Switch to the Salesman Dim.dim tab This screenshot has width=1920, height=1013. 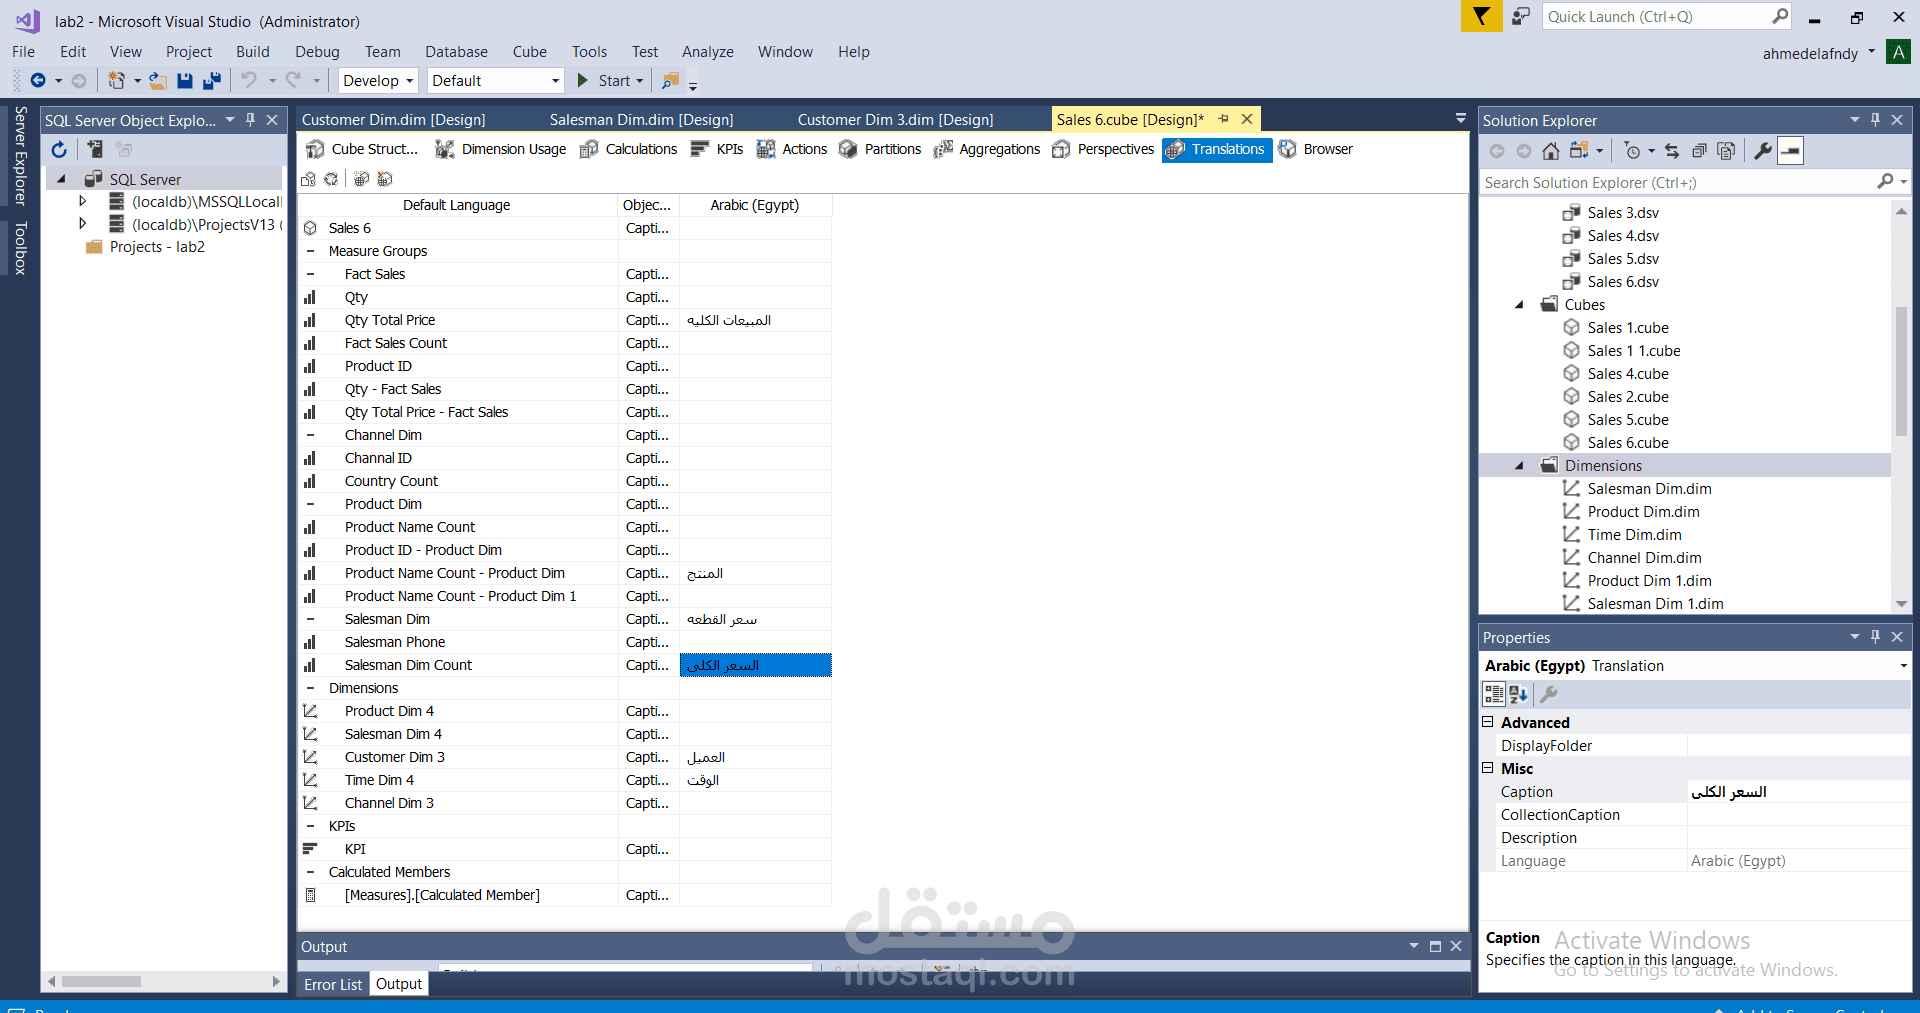(x=641, y=119)
